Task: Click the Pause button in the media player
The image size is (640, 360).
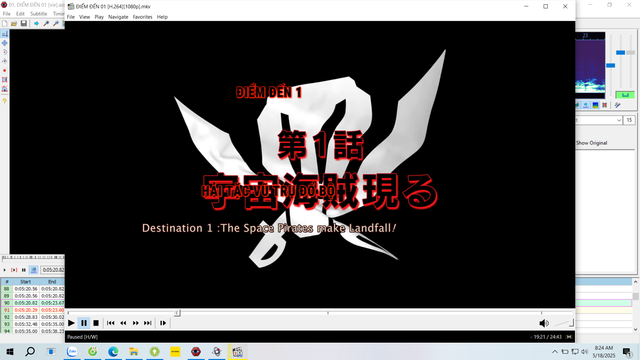Action: 84,323
